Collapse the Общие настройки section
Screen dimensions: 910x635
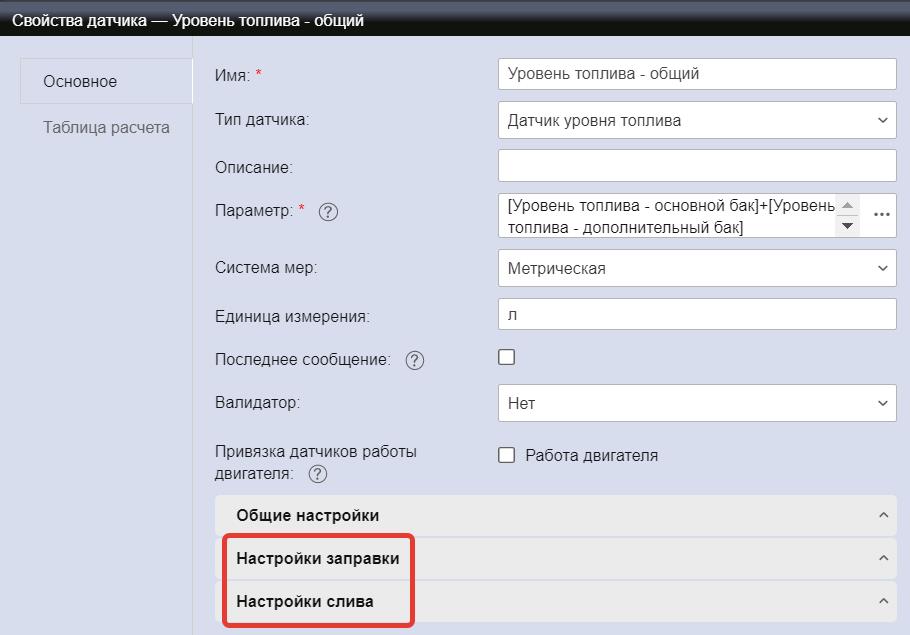883,516
